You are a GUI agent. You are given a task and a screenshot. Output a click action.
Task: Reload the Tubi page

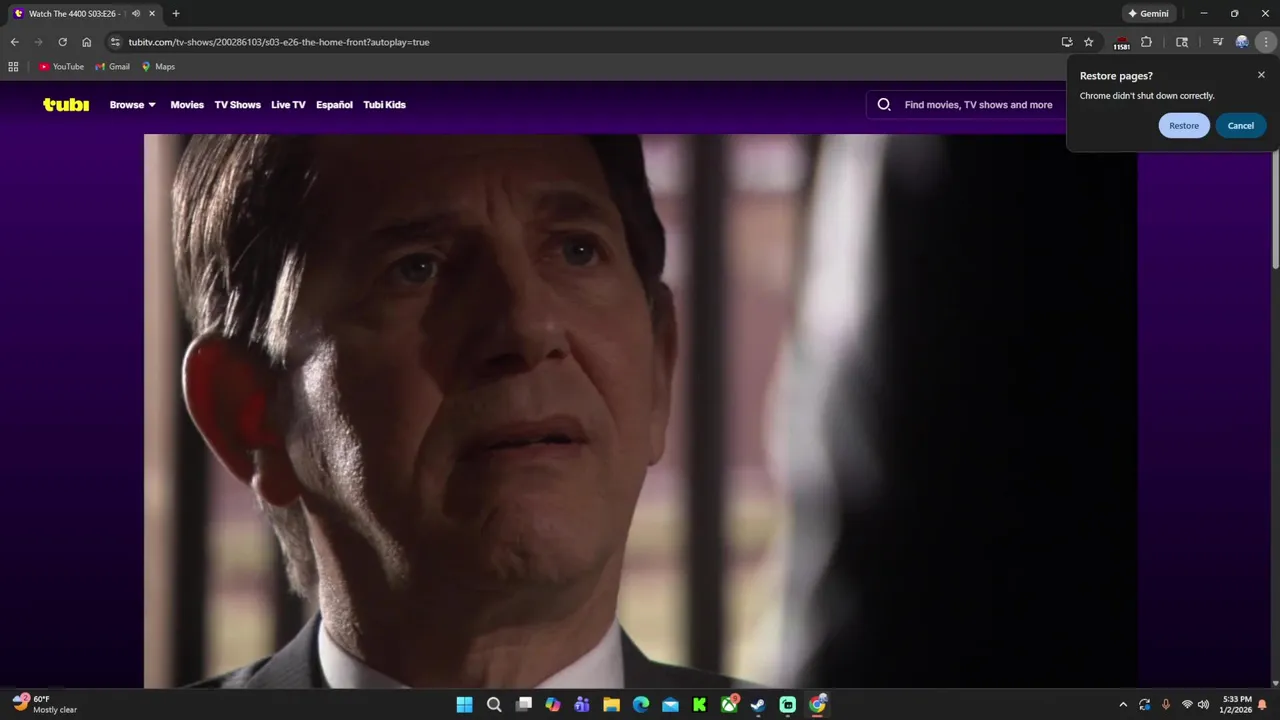tap(62, 42)
